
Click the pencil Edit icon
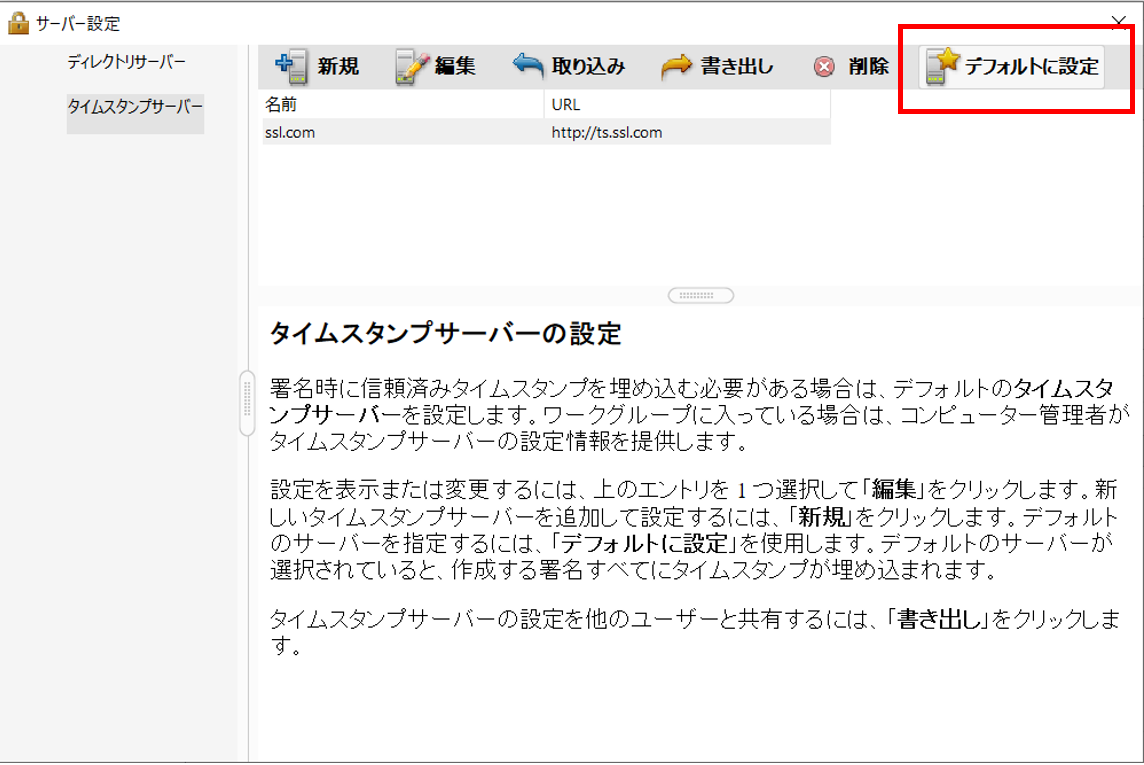tap(411, 66)
